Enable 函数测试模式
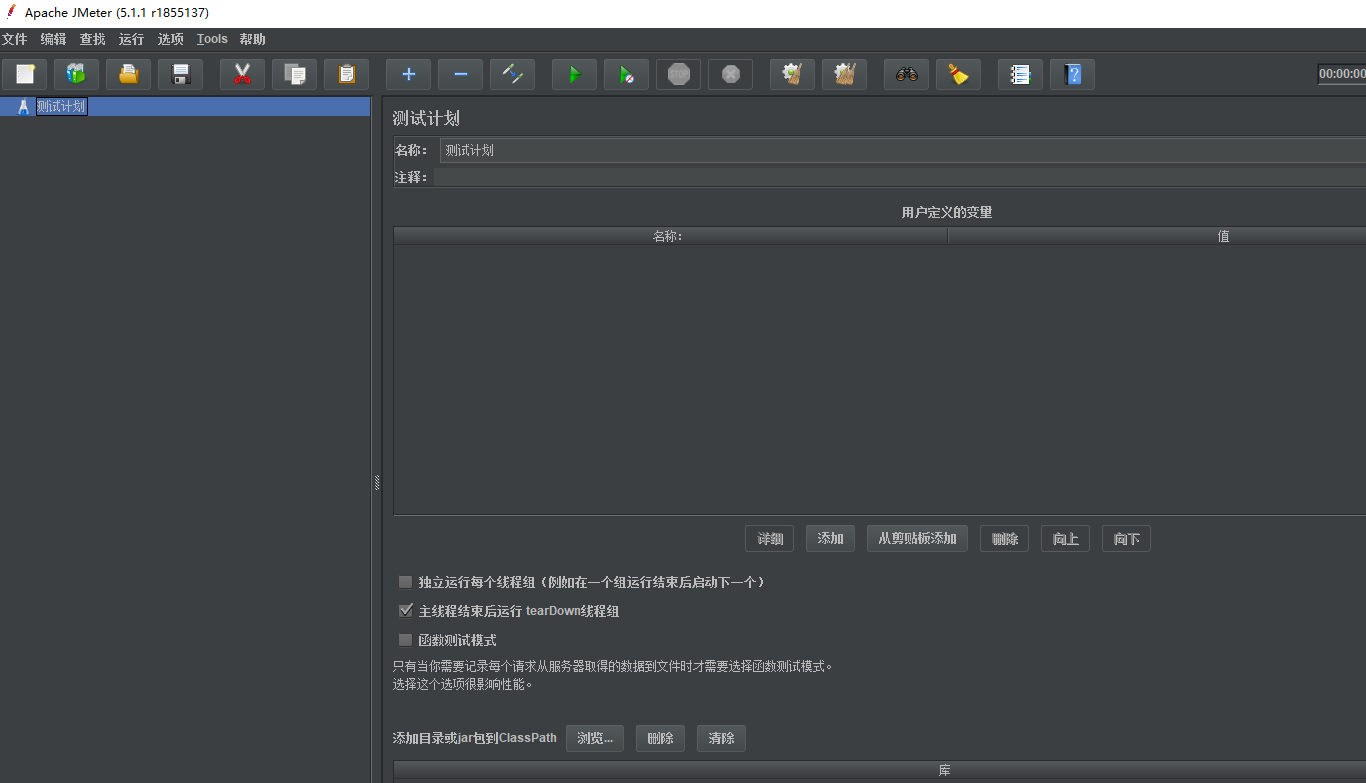The image size is (1366, 783). [x=406, y=639]
